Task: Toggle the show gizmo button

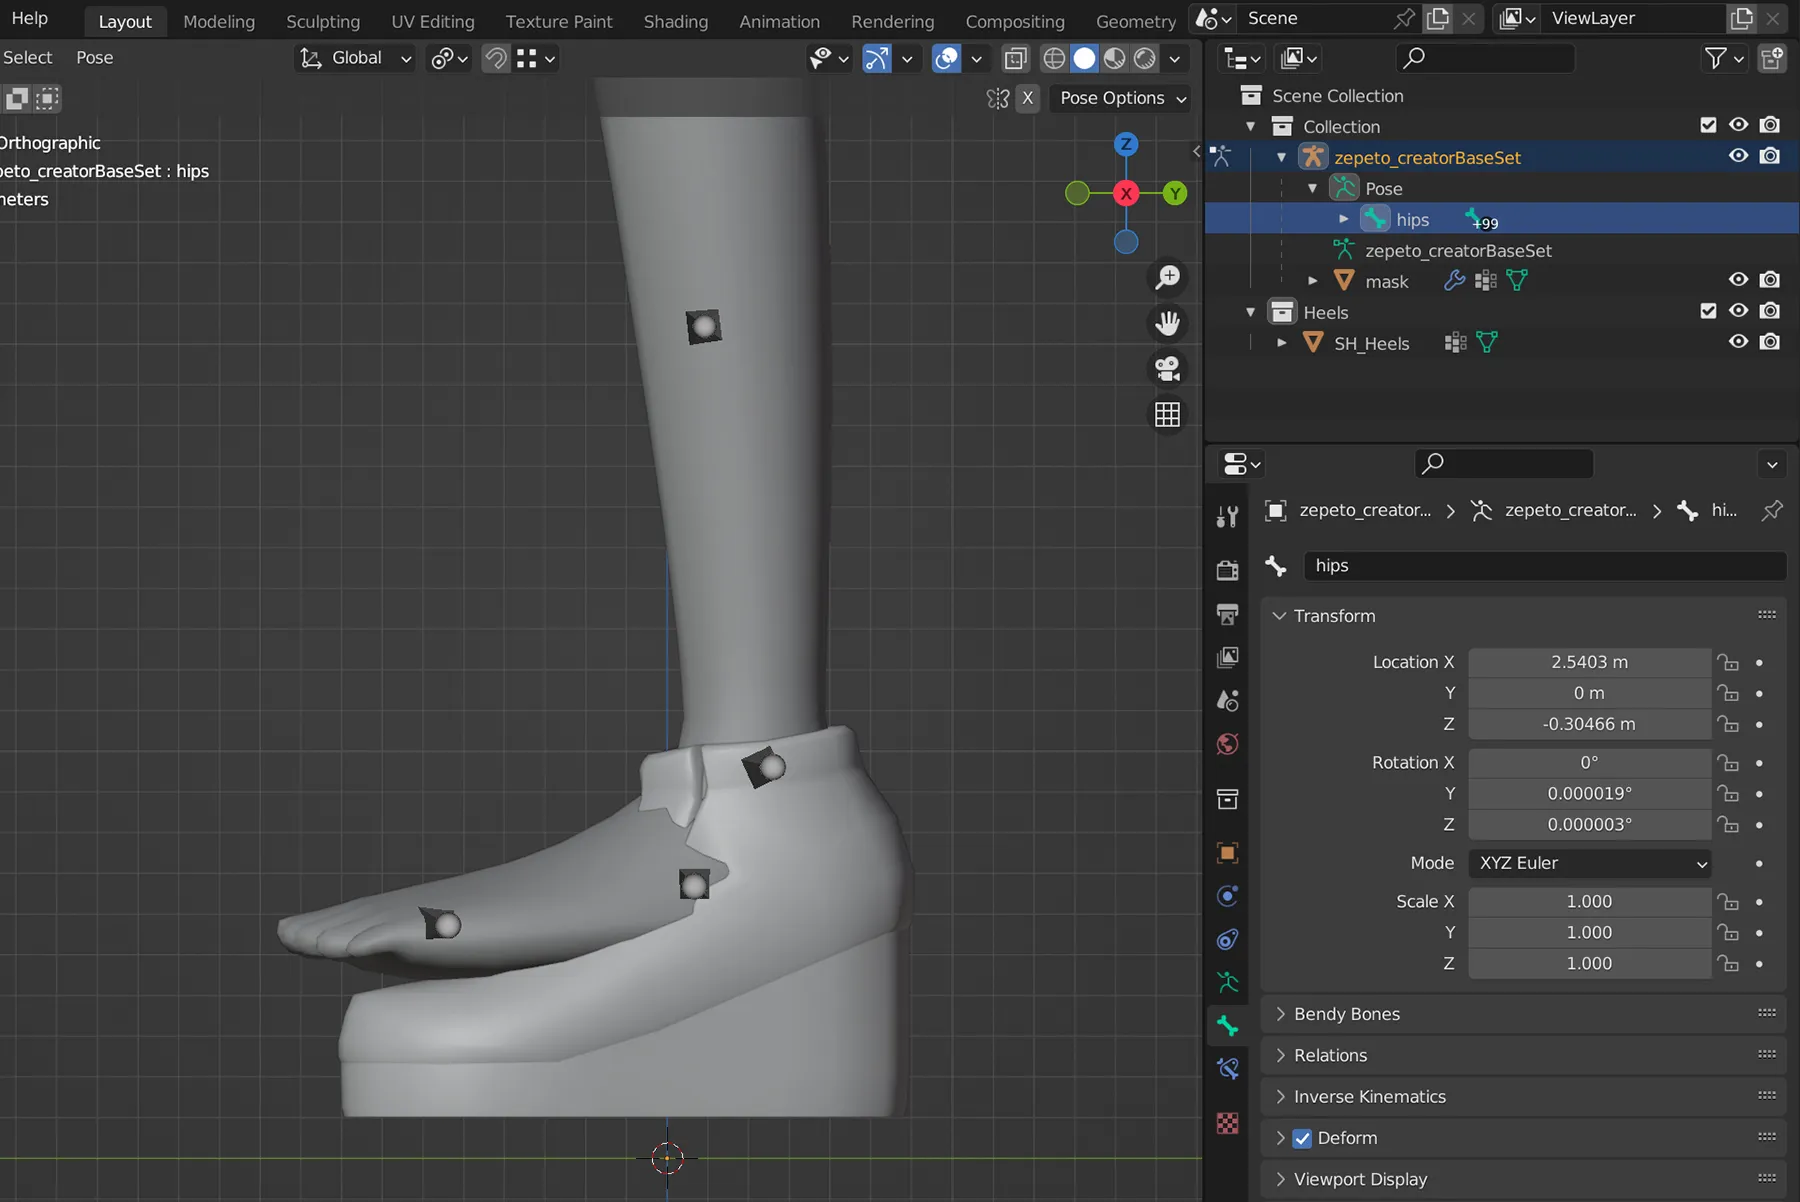Action: 876,58
